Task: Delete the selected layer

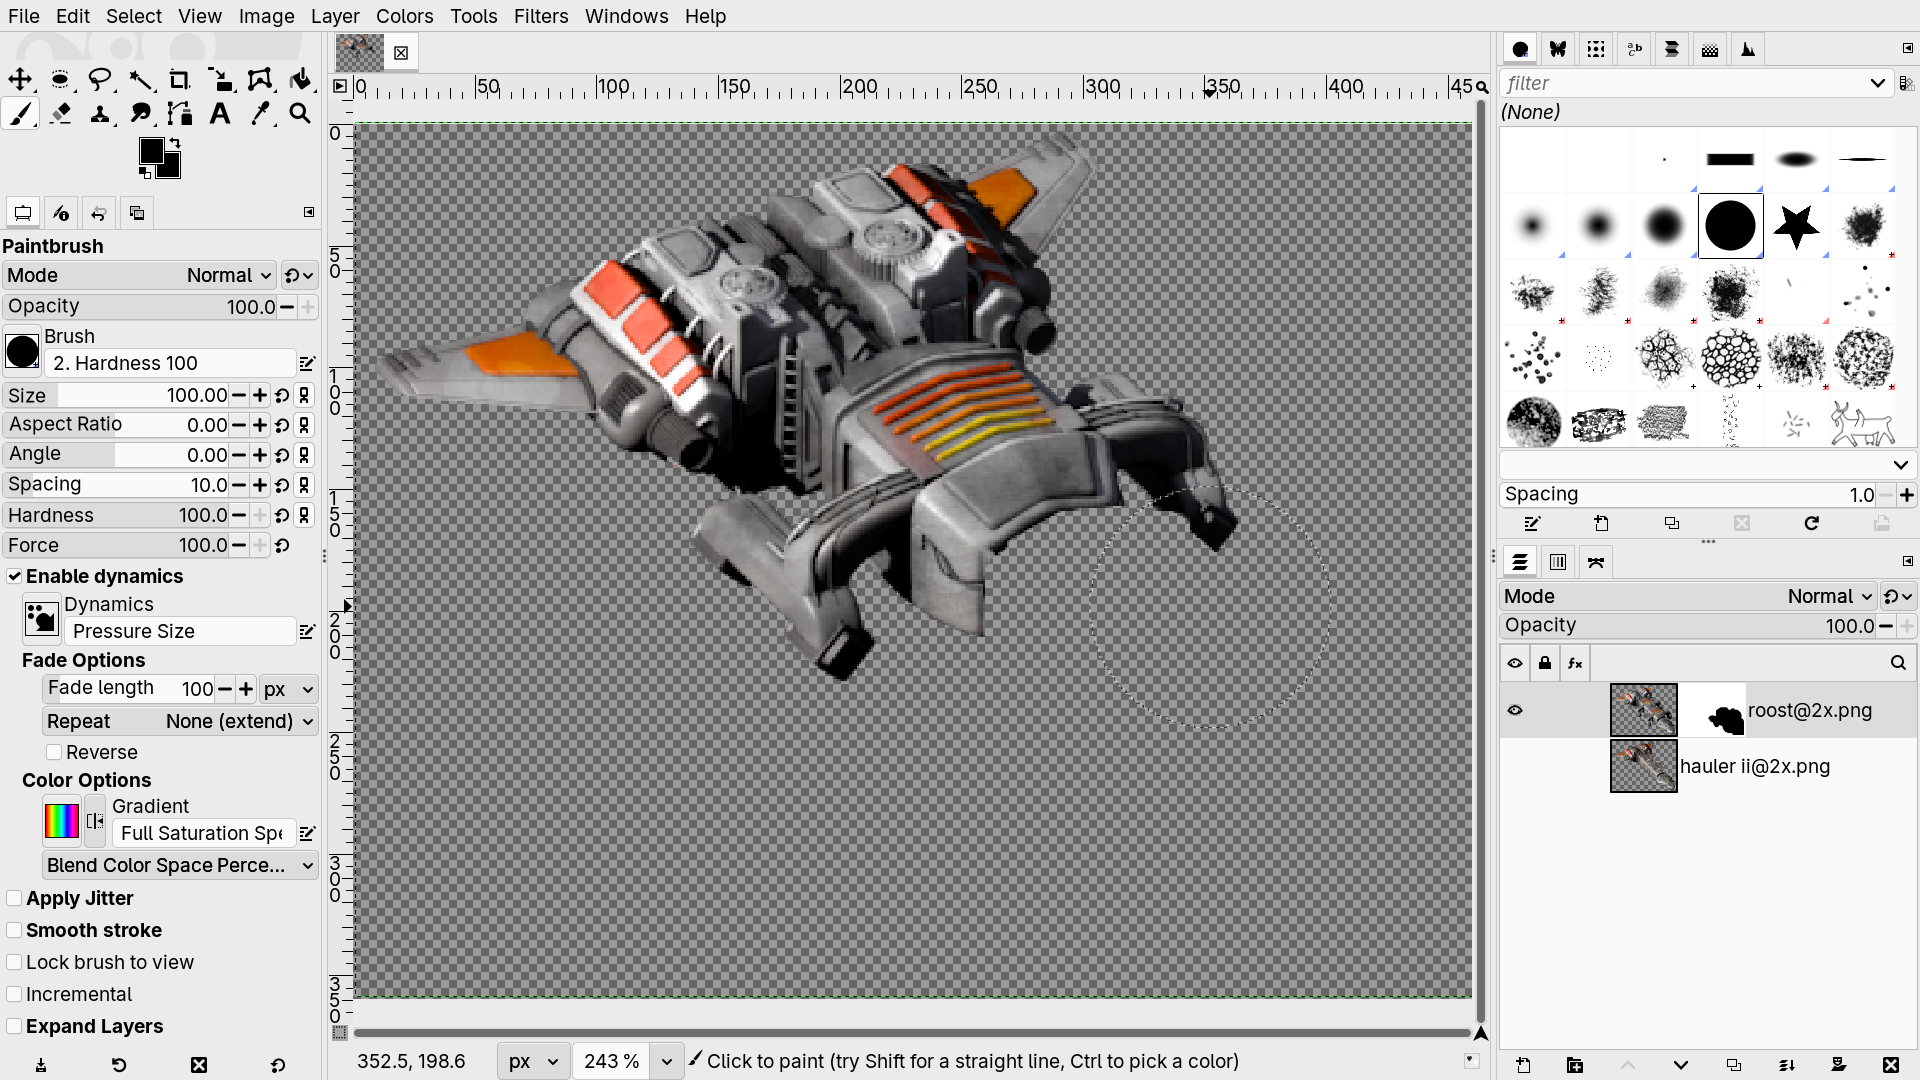Action: coord(1890,1065)
